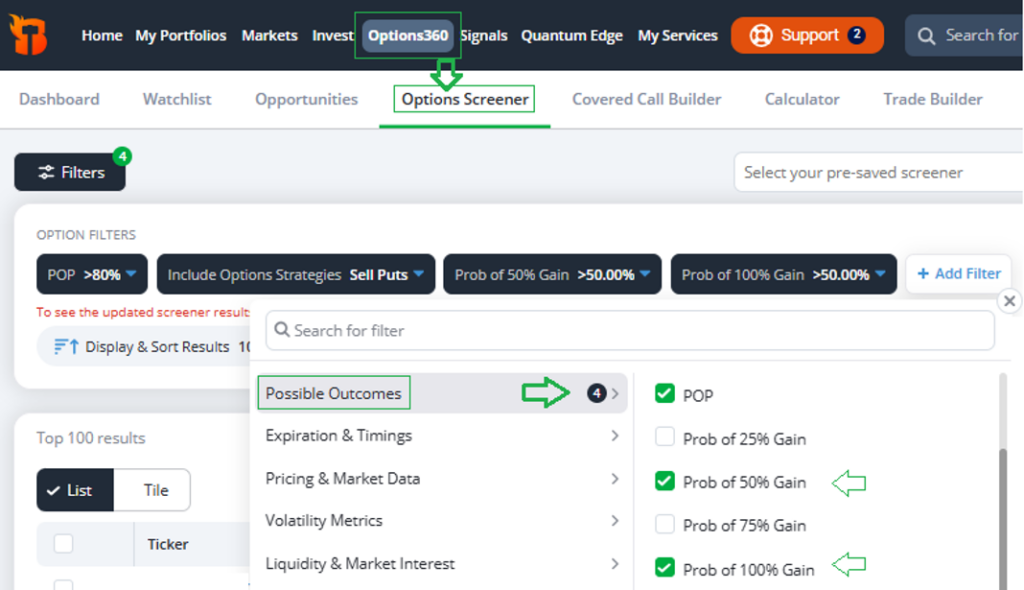
Task: Click the Filters button
Action: 70,172
